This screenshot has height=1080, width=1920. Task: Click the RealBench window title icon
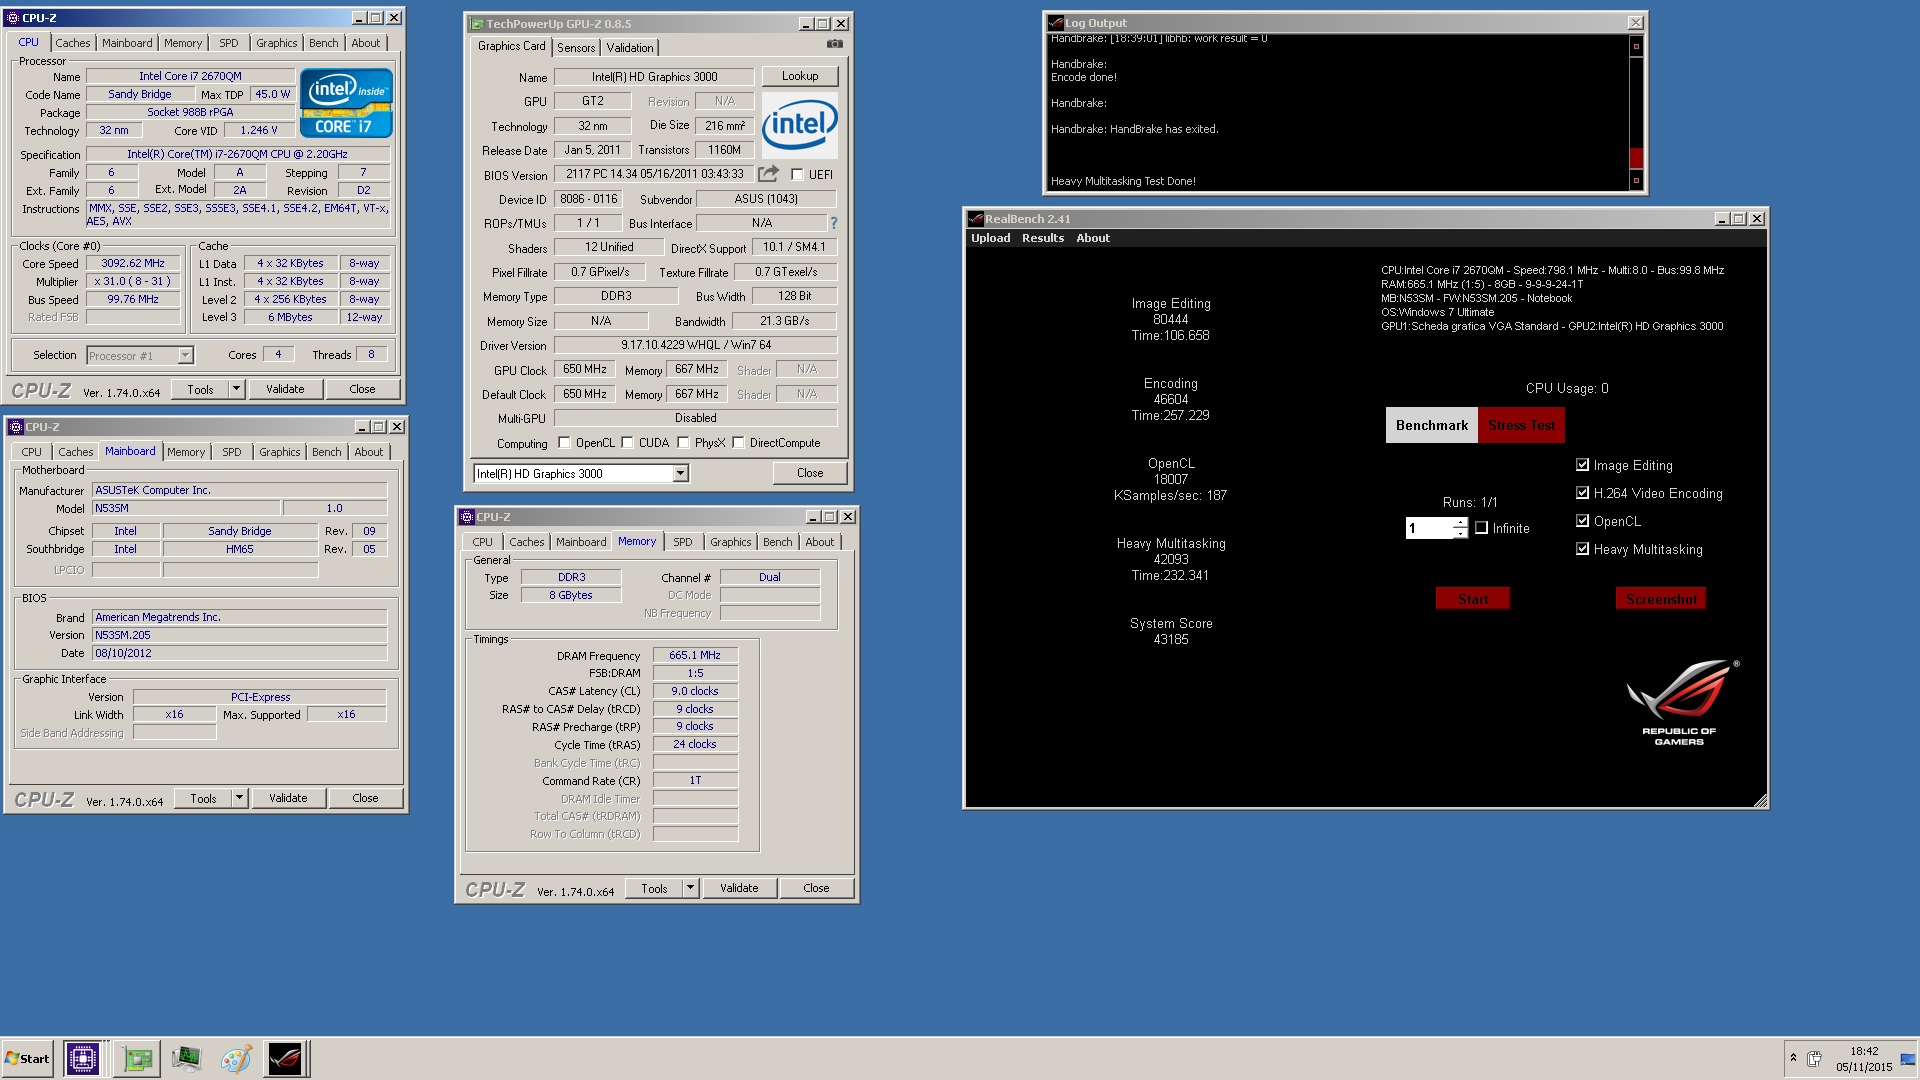(975, 219)
